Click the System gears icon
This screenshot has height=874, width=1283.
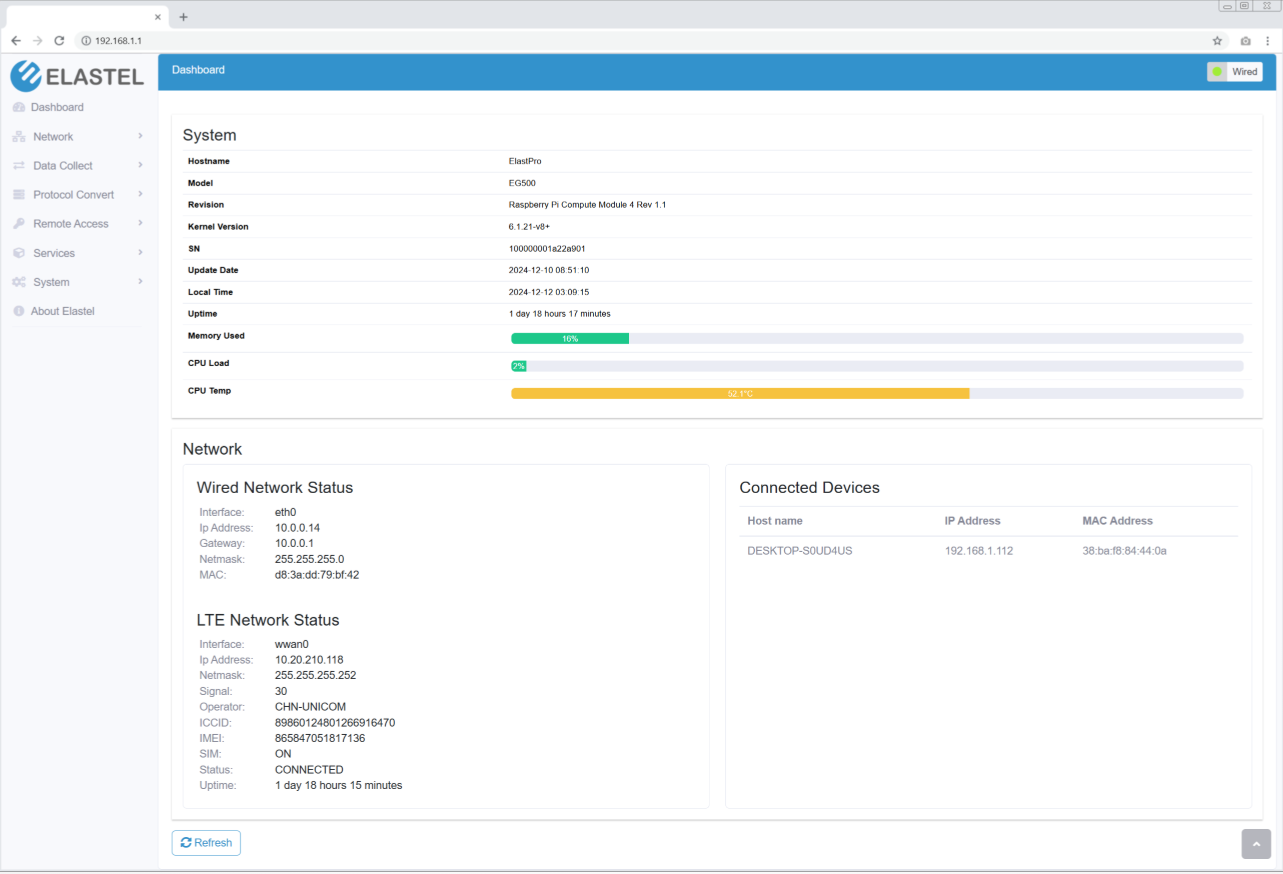click(x=19, y=282)
